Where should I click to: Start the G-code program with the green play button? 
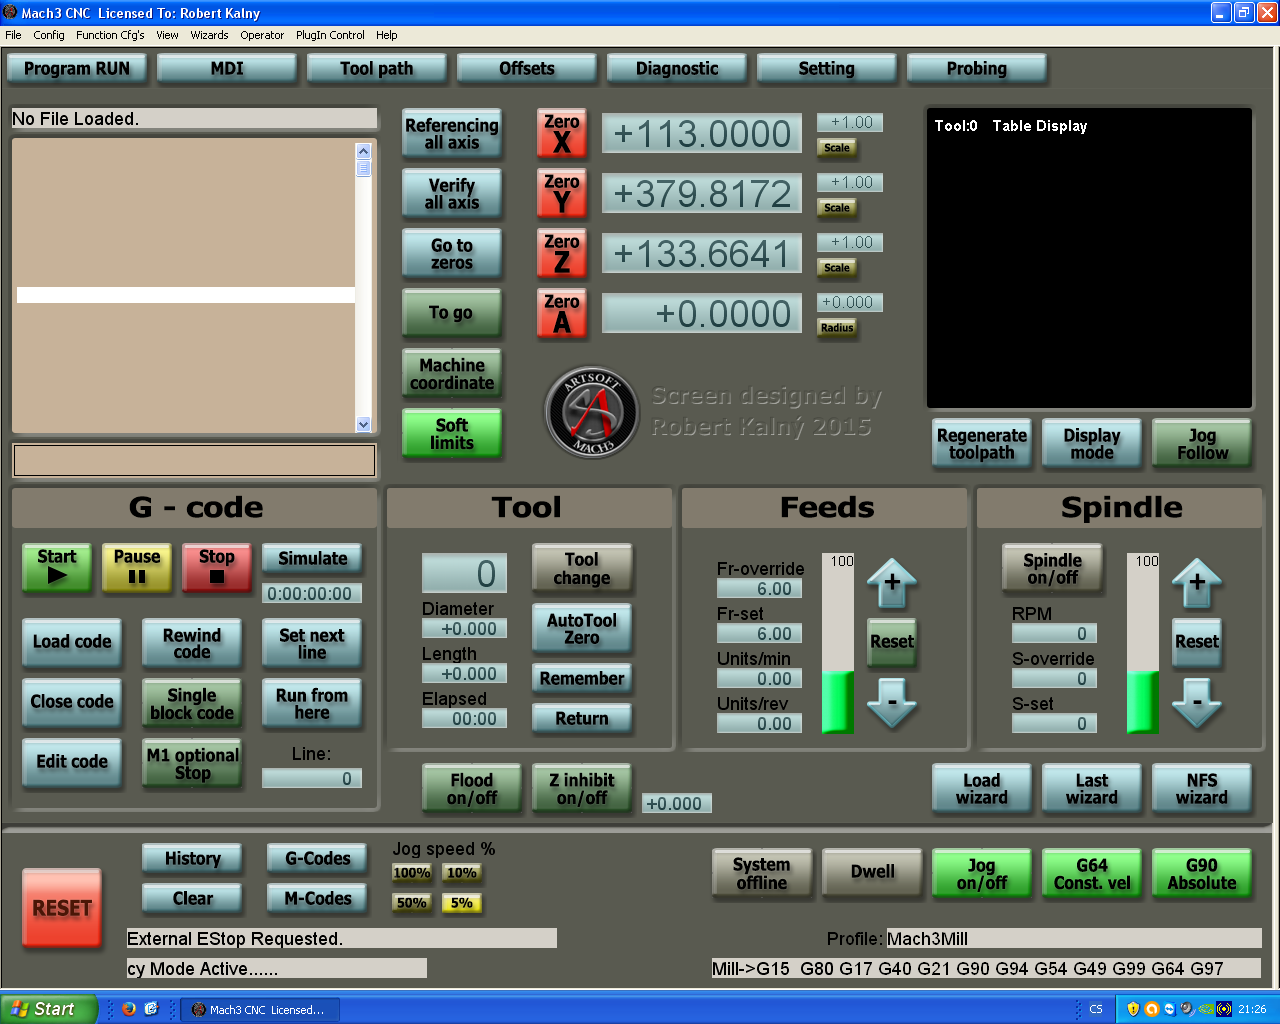[57, 567]
